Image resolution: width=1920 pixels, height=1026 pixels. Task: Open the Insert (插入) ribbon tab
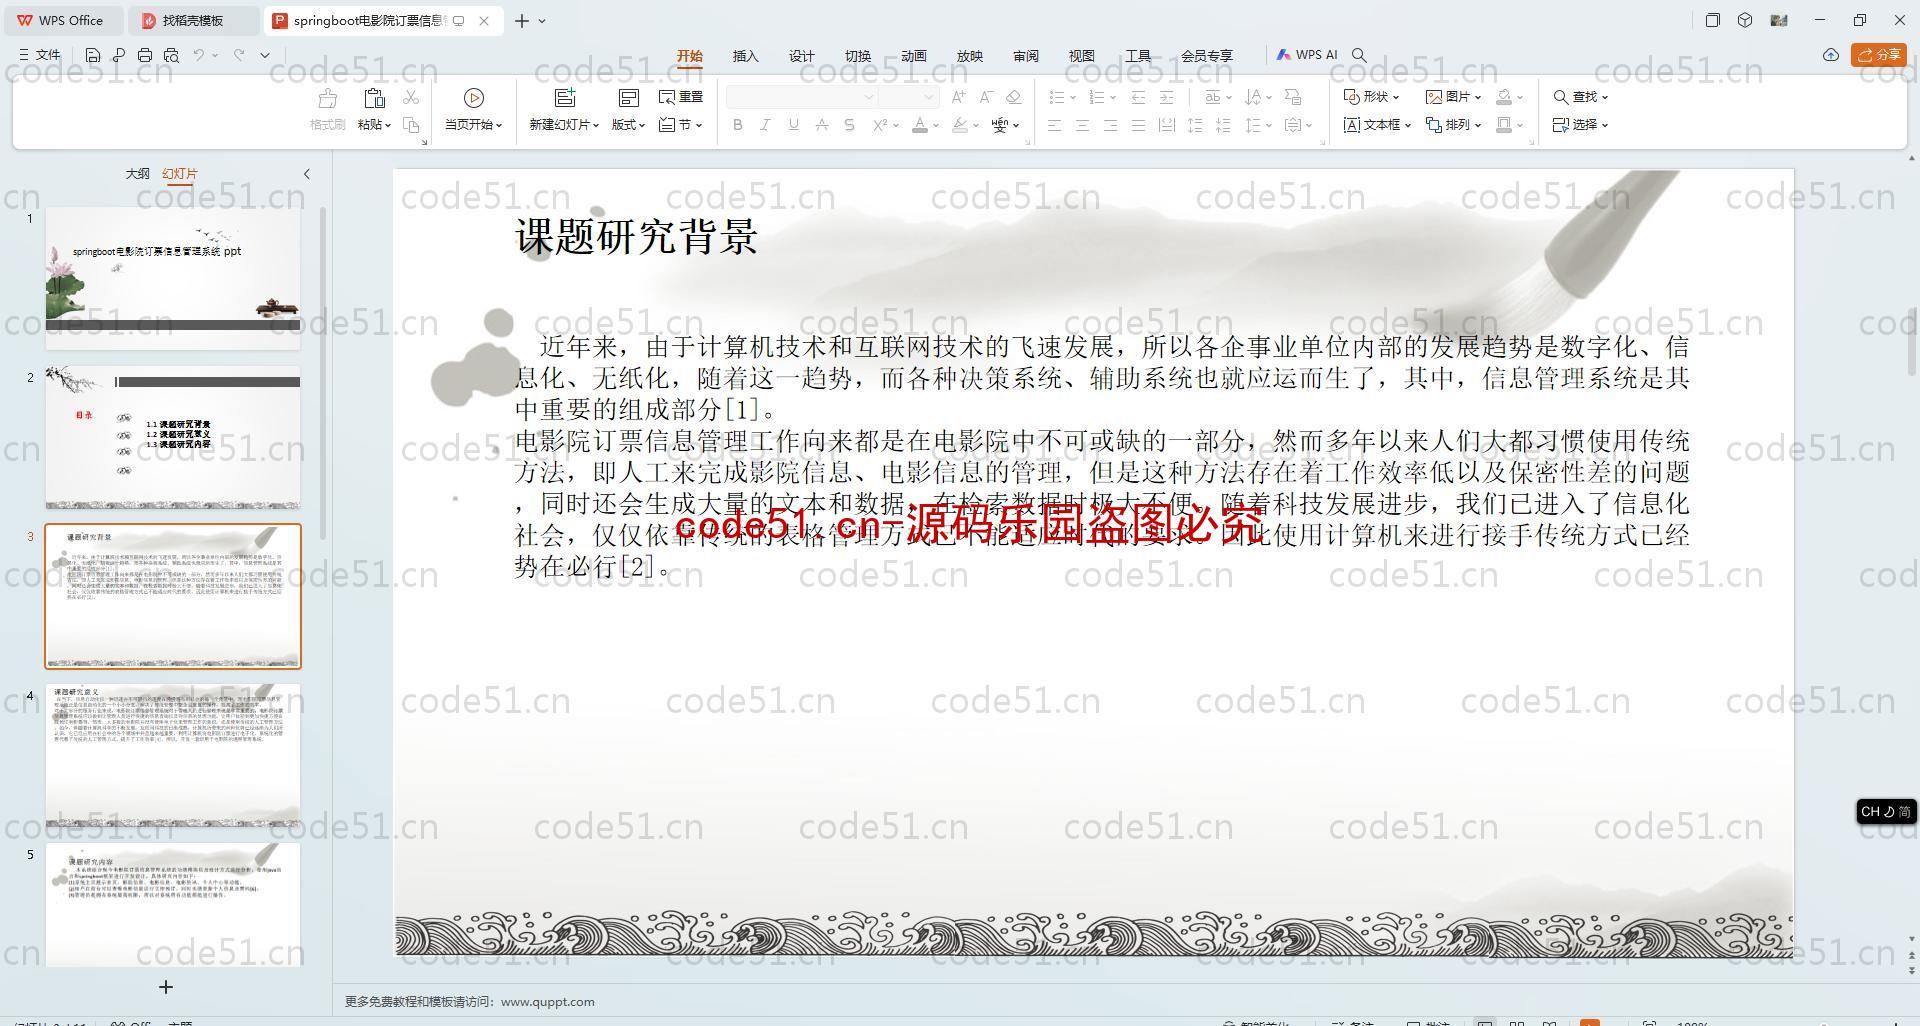click(746, 56)
